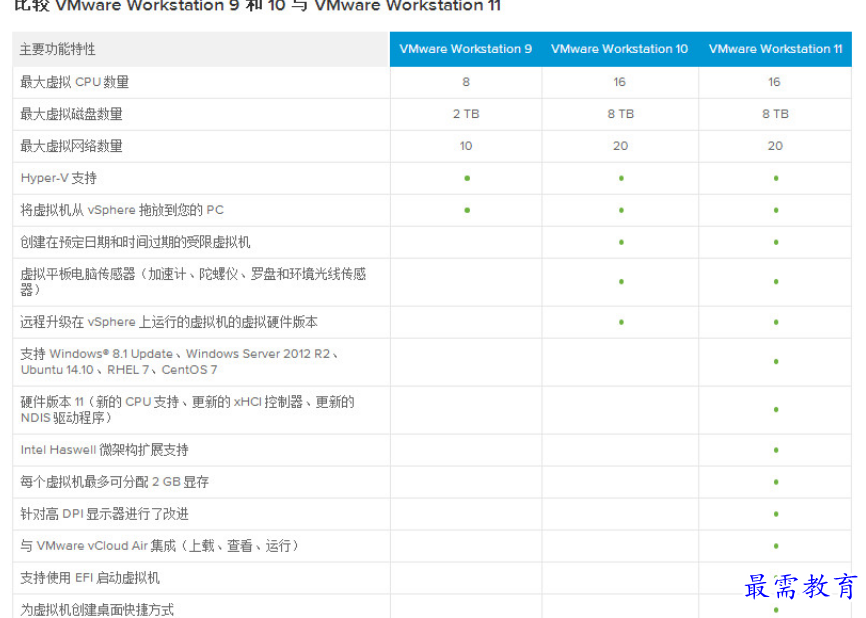Click 受限虚拟机 green dot under Workstation 11
The image size is (866, 618).
tap(776, 242)
